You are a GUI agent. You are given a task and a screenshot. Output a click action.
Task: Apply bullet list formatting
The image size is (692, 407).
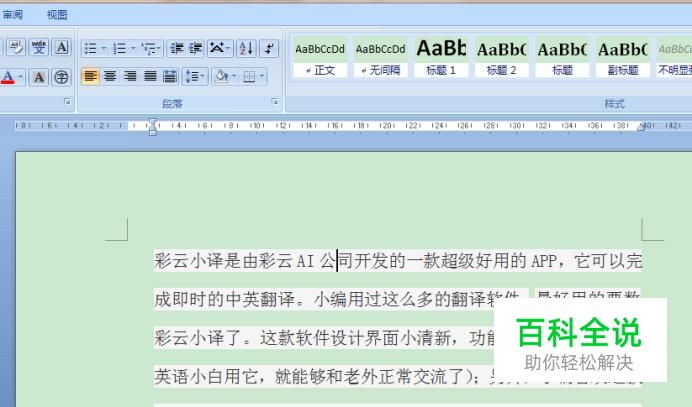[90, 48]
